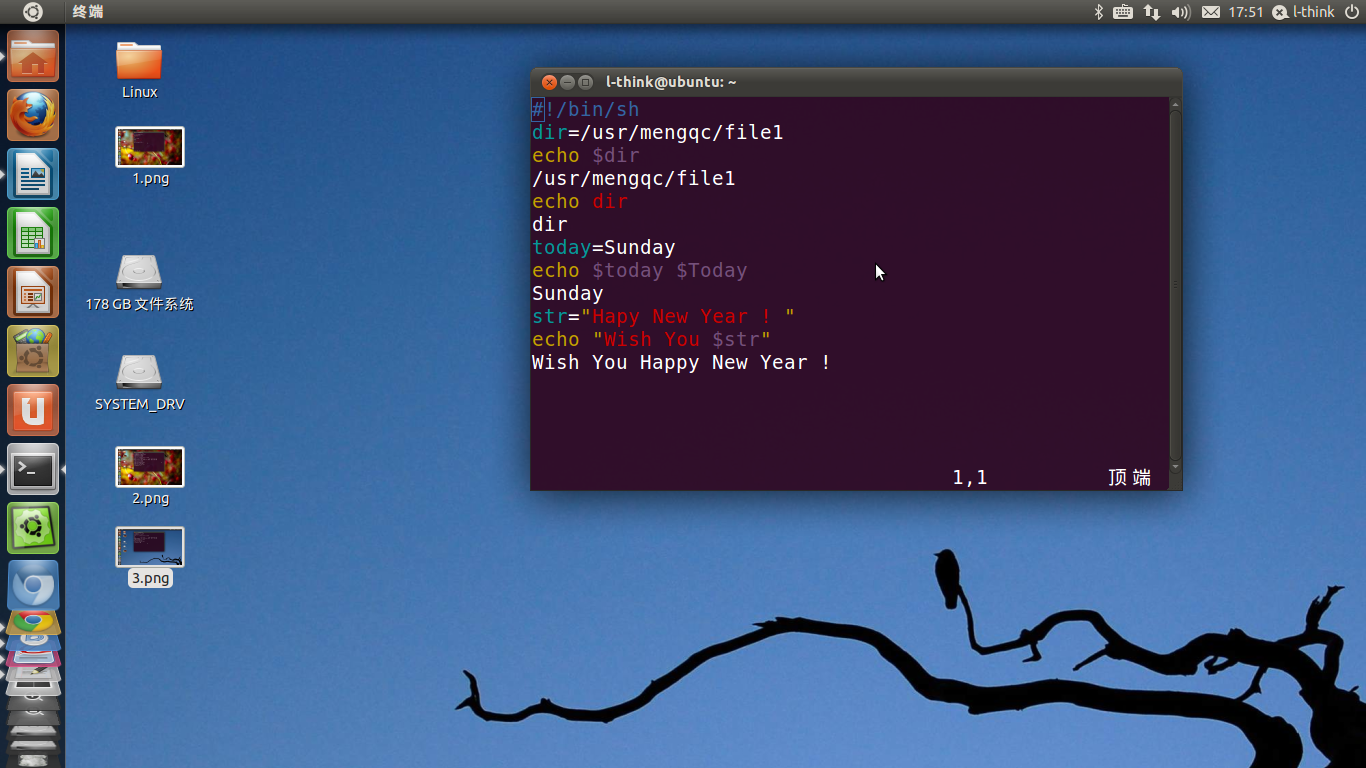Viewport: 1366px width, 768px height.
Task: Click the output line /usr/mengqc/file1
Action: coord(633,178)
